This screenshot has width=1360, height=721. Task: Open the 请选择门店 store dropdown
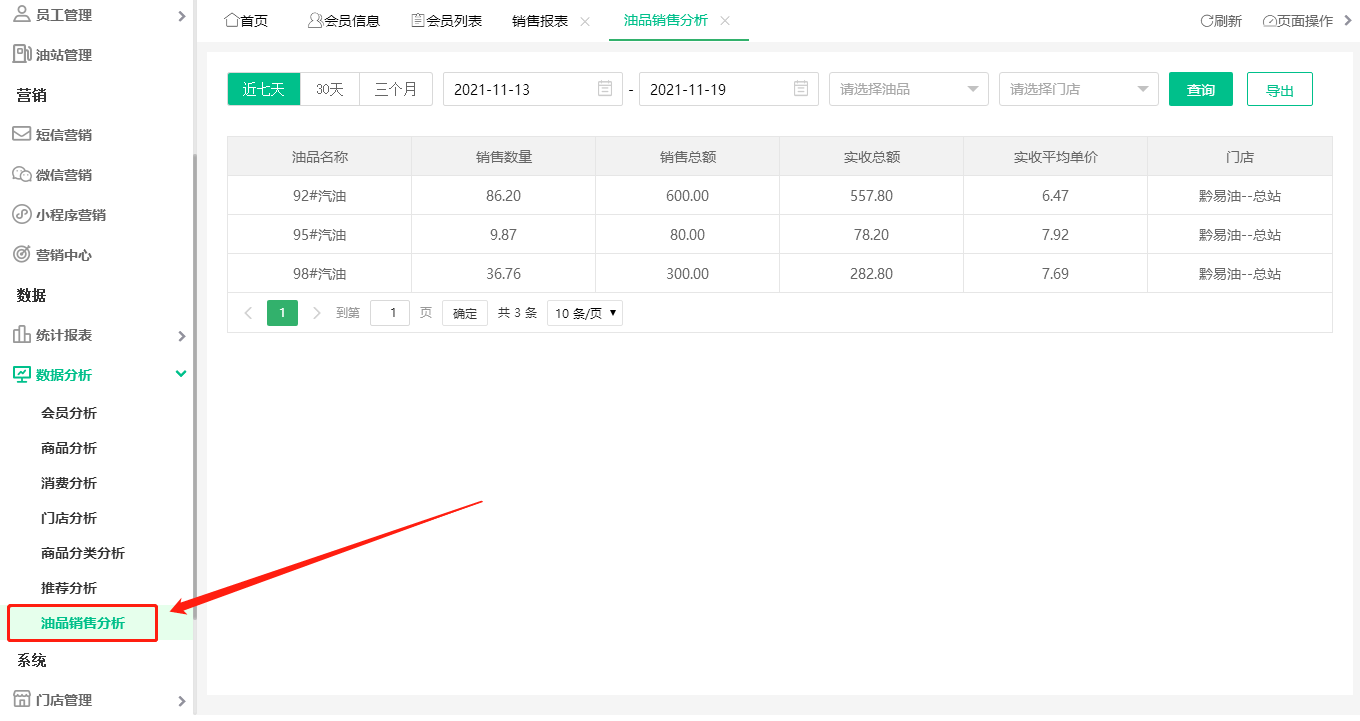click(x=1078, y=89)
